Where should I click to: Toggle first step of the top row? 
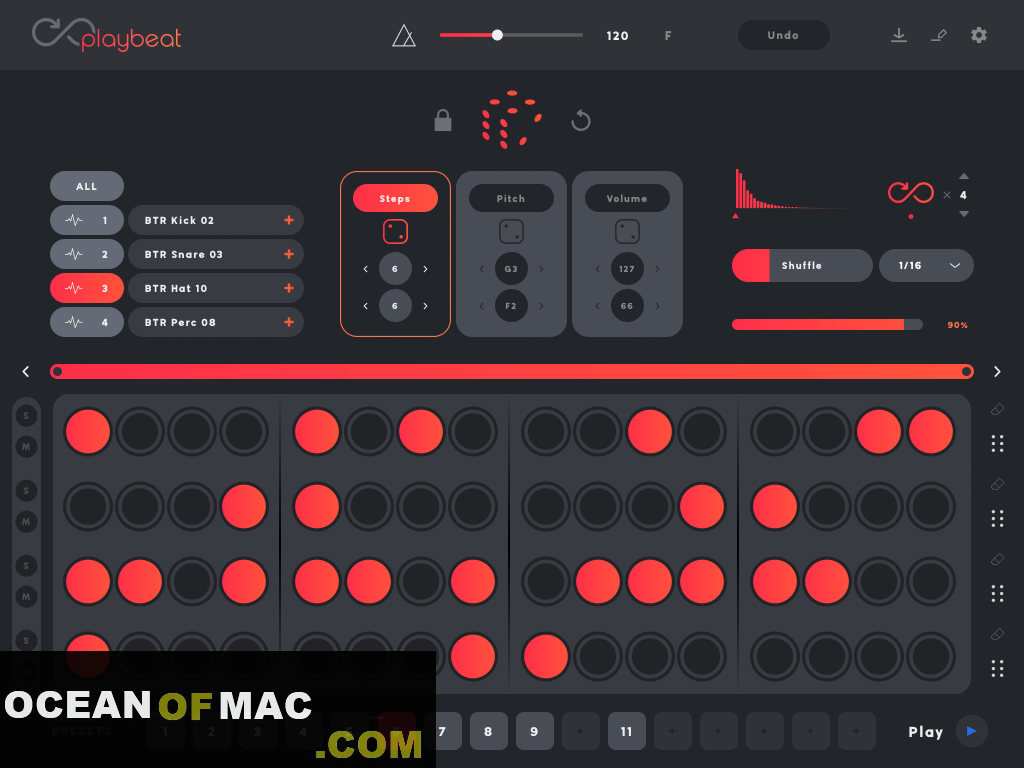(88, 432)
